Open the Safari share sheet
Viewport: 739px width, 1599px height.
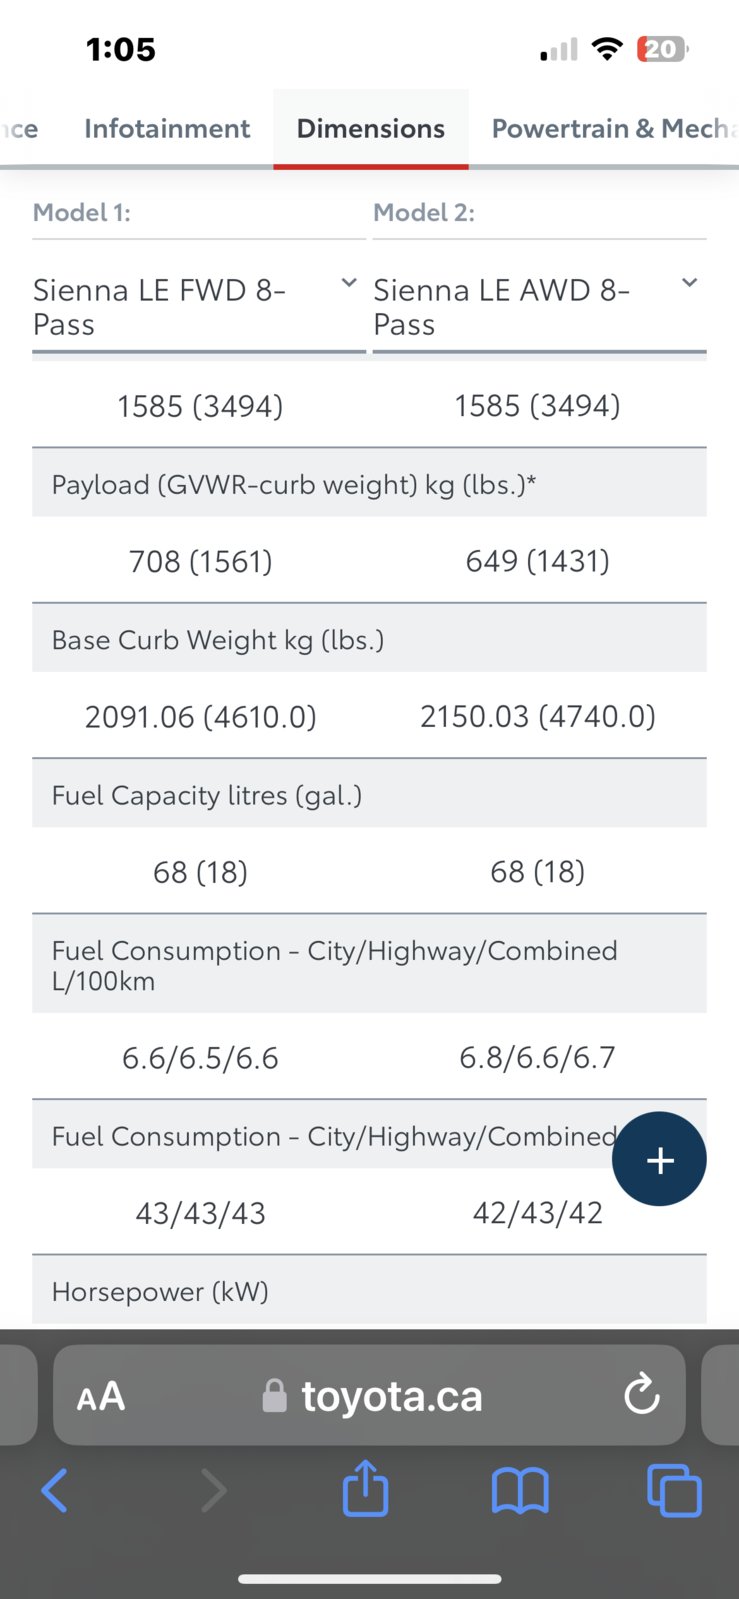365,1487
